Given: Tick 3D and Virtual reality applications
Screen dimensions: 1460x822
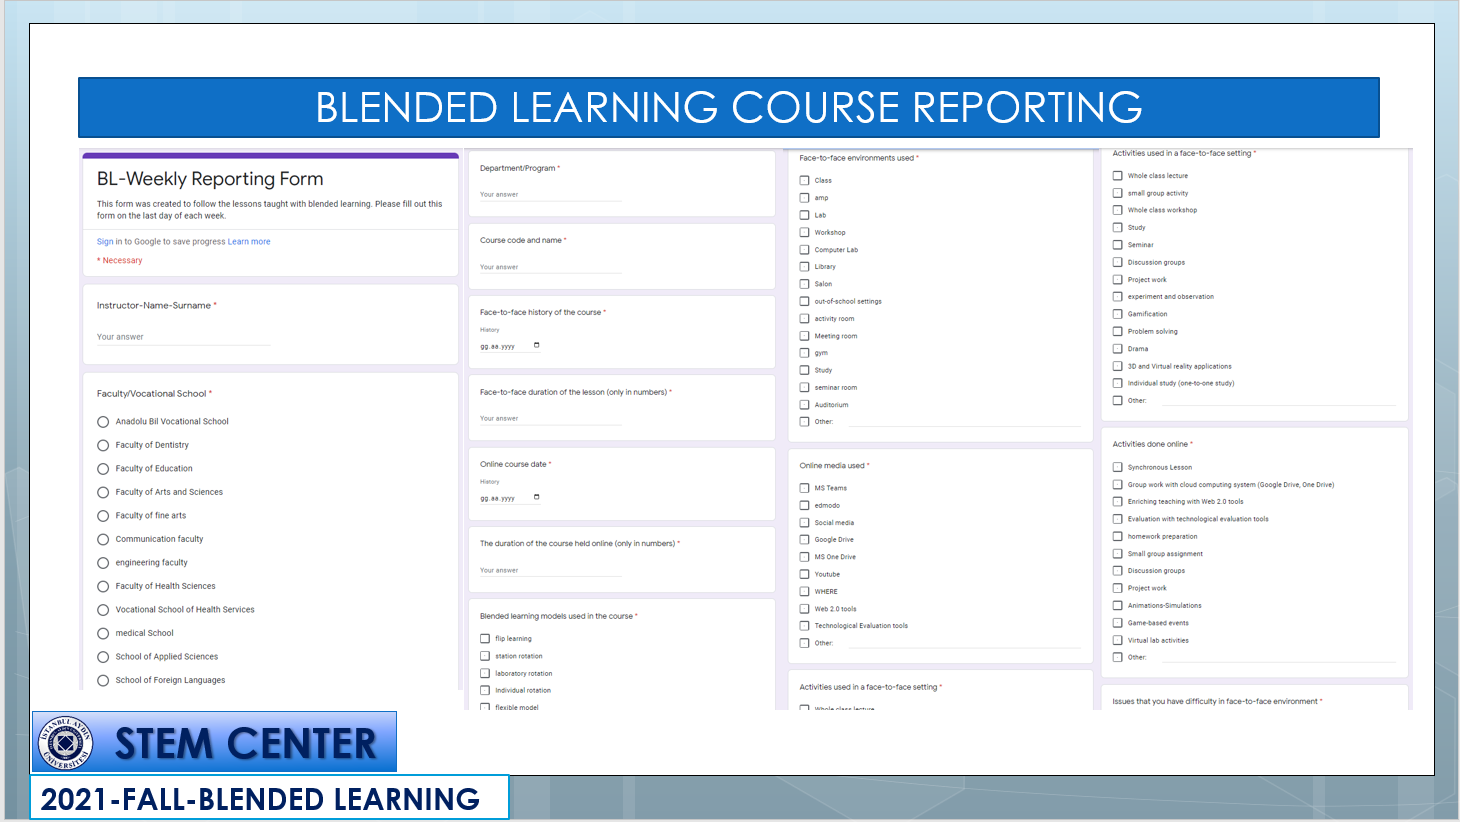Looking at the screenshot, I should pyautogui.click(x=1117, y=366).
